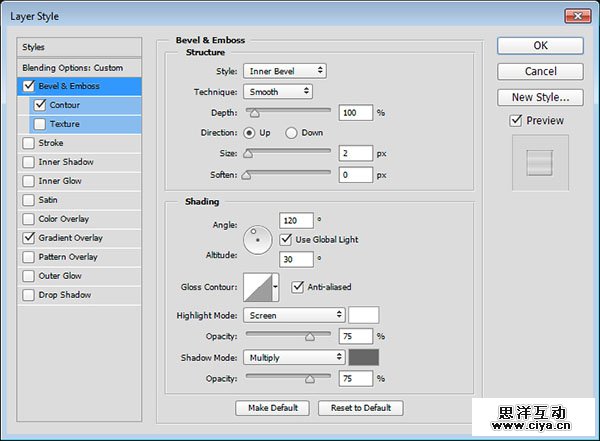600x441 pixels.
Task: Open the Gloss Contour picker arrow
Action: point(276,289)
